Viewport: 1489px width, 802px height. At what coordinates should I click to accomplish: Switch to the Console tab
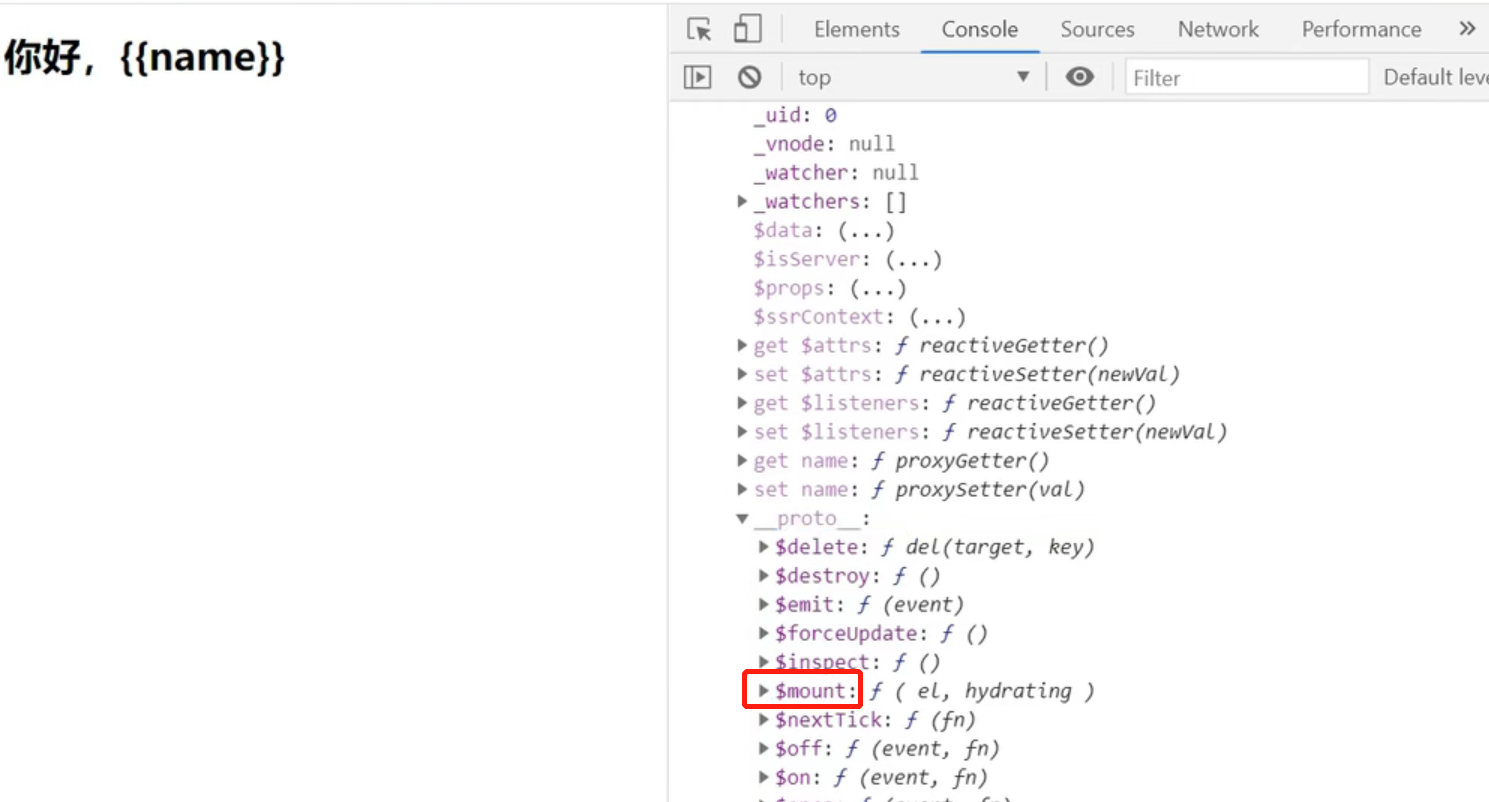click(x=980, y=29)
